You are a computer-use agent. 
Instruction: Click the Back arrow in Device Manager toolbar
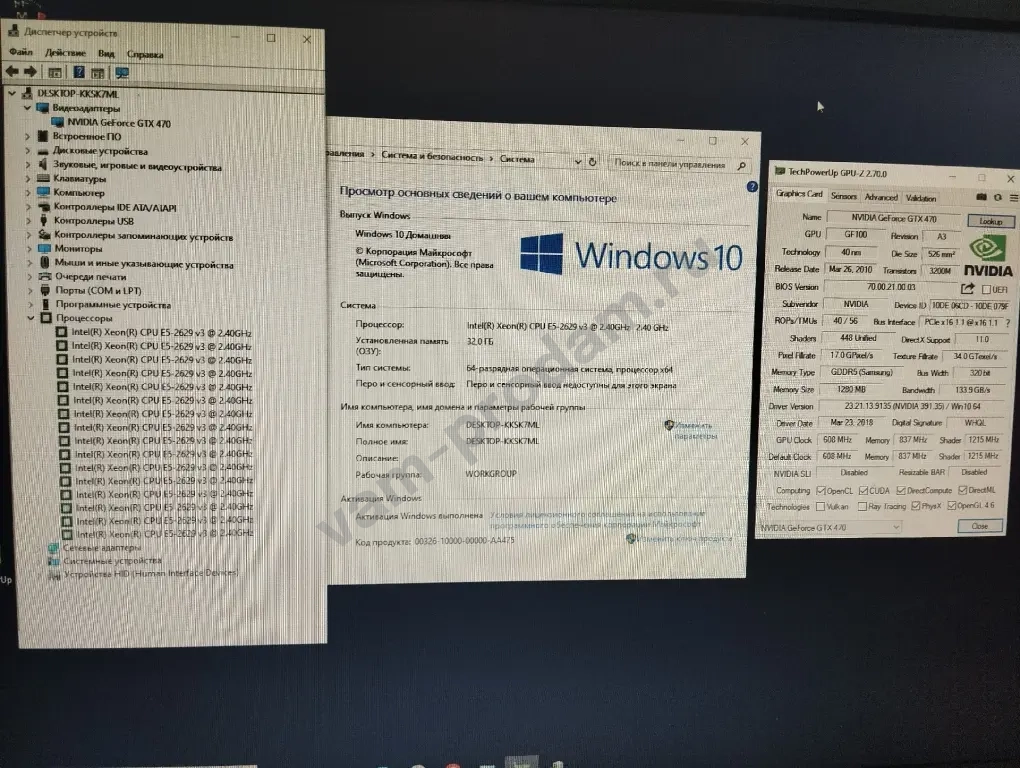[x=12, y=71]
